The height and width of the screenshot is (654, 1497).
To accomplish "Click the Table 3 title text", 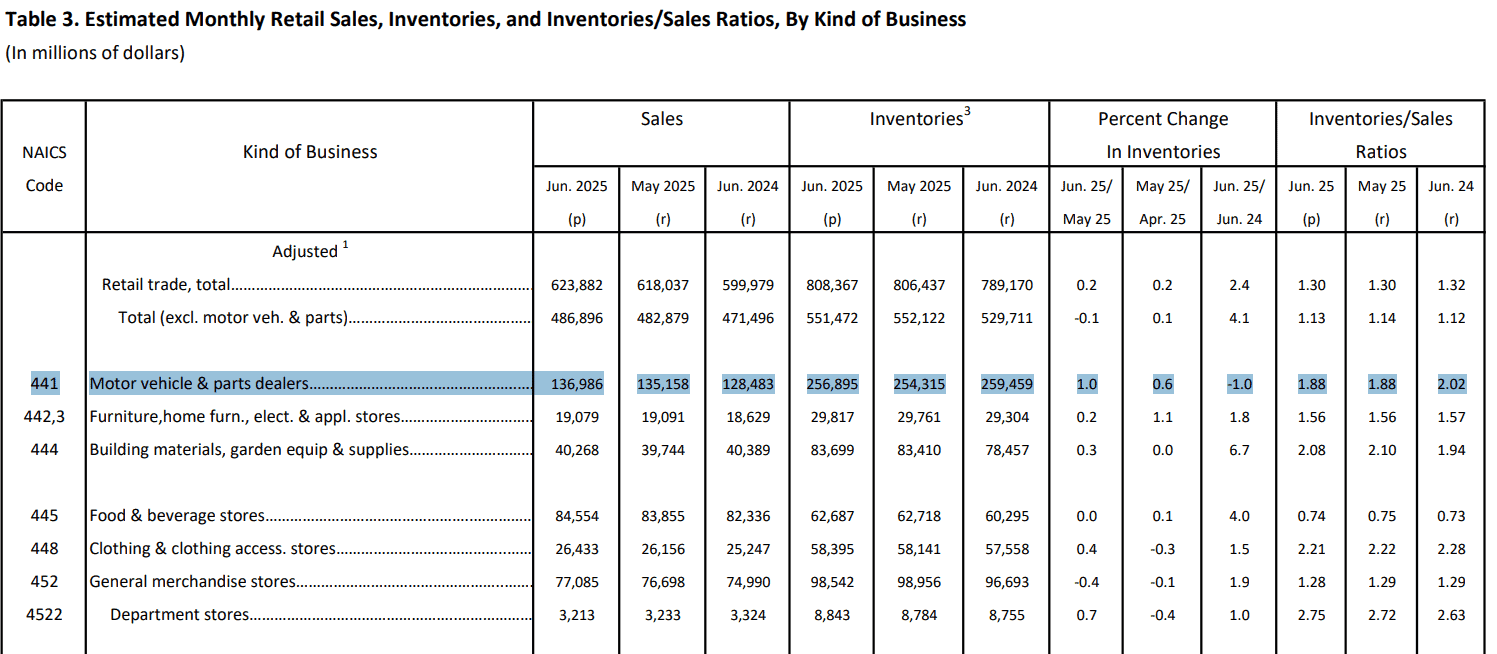I will pos(486,19).
